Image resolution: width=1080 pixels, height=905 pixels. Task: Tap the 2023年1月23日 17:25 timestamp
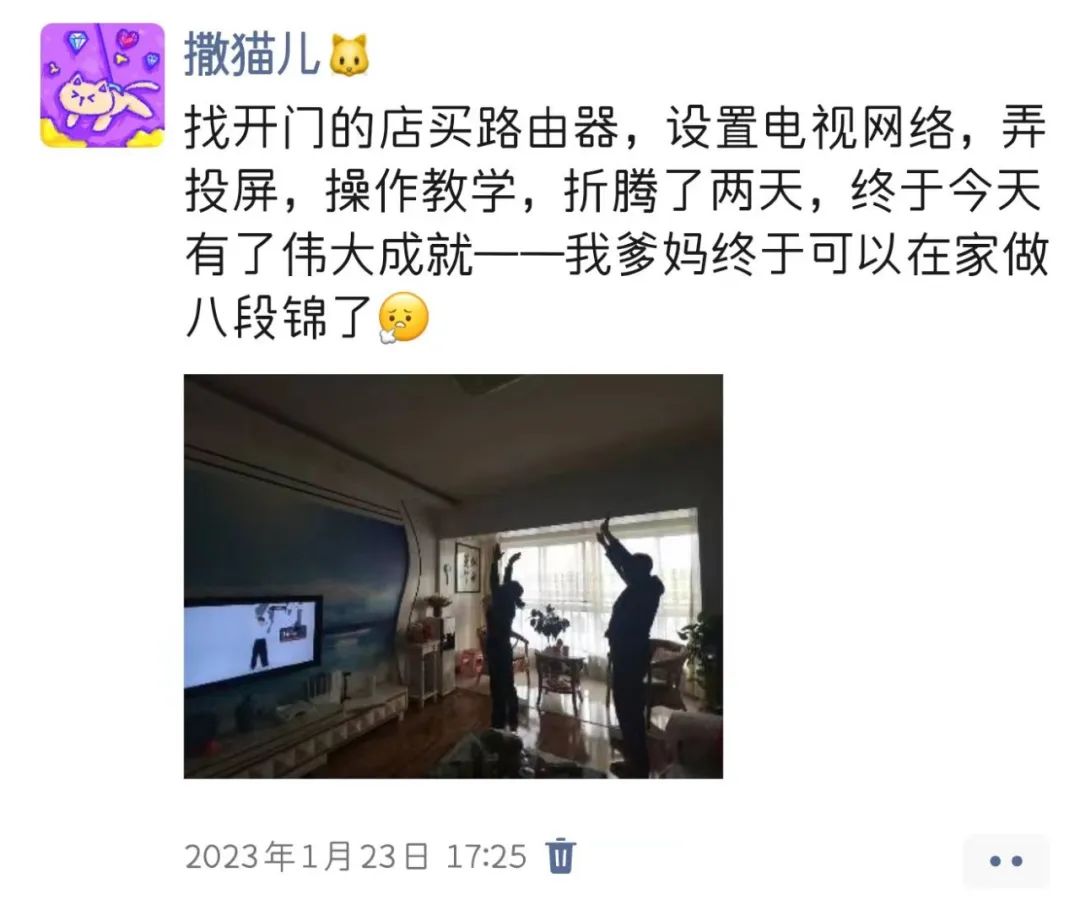[x=355, y=857]
